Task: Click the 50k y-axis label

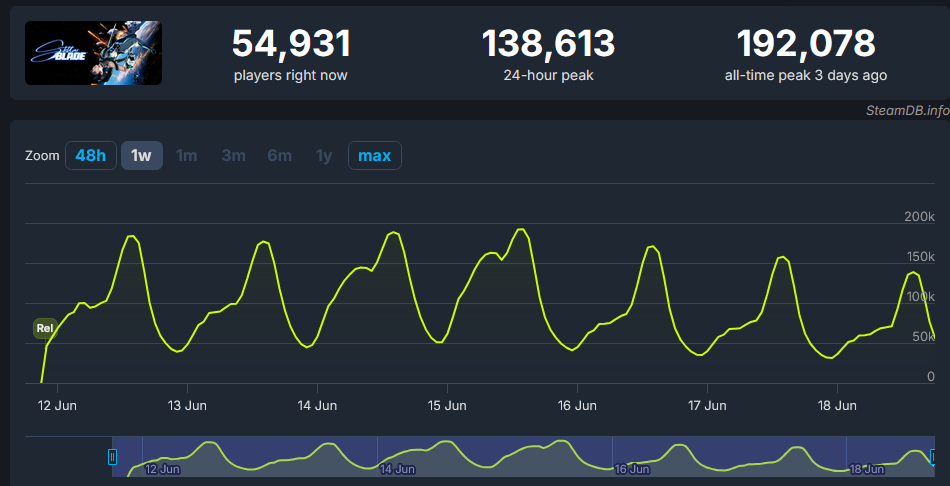Action: point(923,337)
